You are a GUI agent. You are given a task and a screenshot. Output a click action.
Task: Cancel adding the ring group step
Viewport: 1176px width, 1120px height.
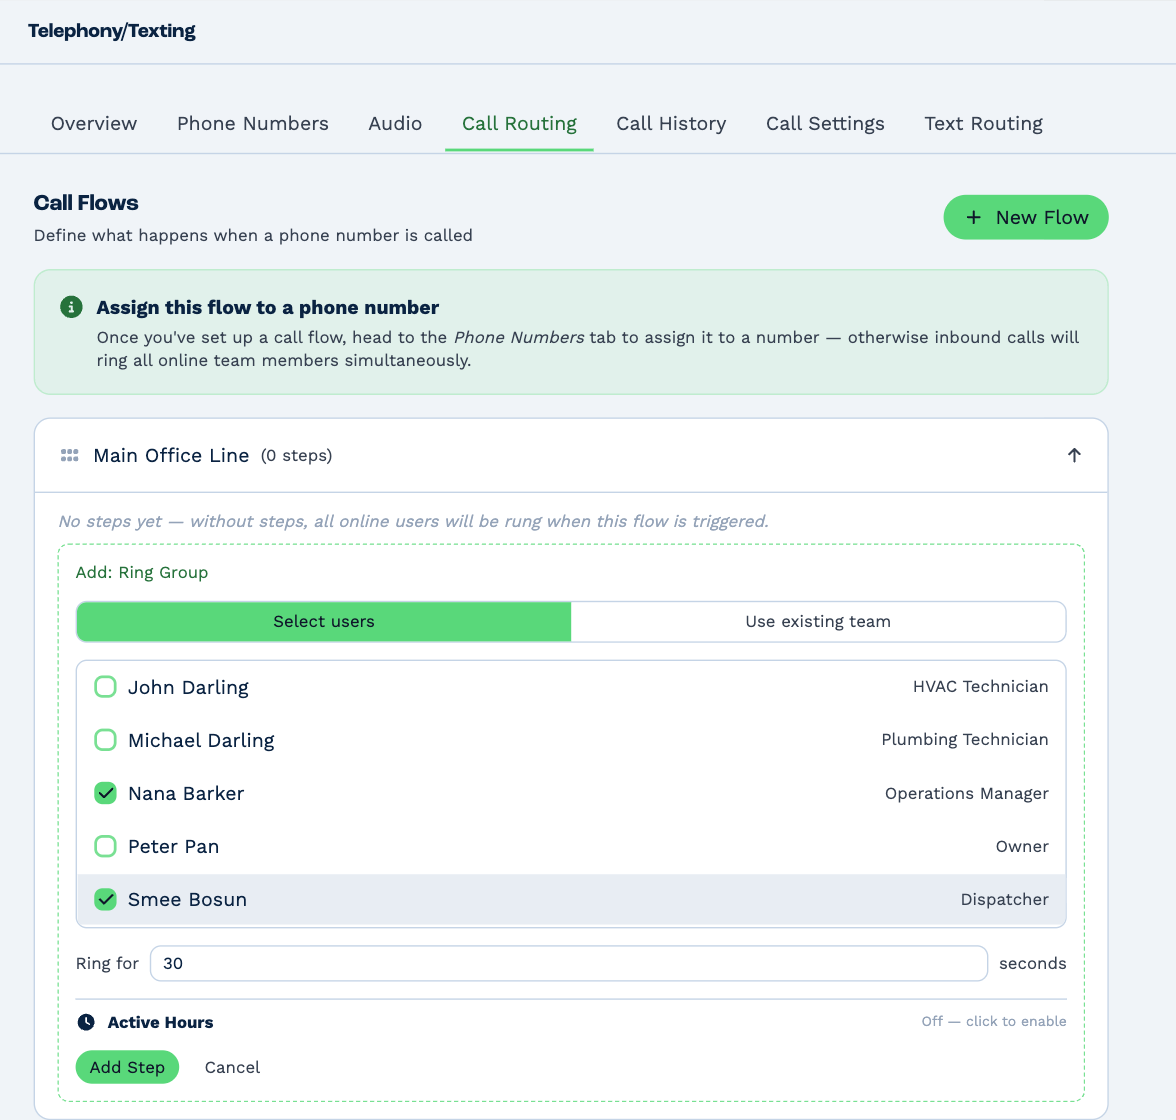click(232, 1067)
